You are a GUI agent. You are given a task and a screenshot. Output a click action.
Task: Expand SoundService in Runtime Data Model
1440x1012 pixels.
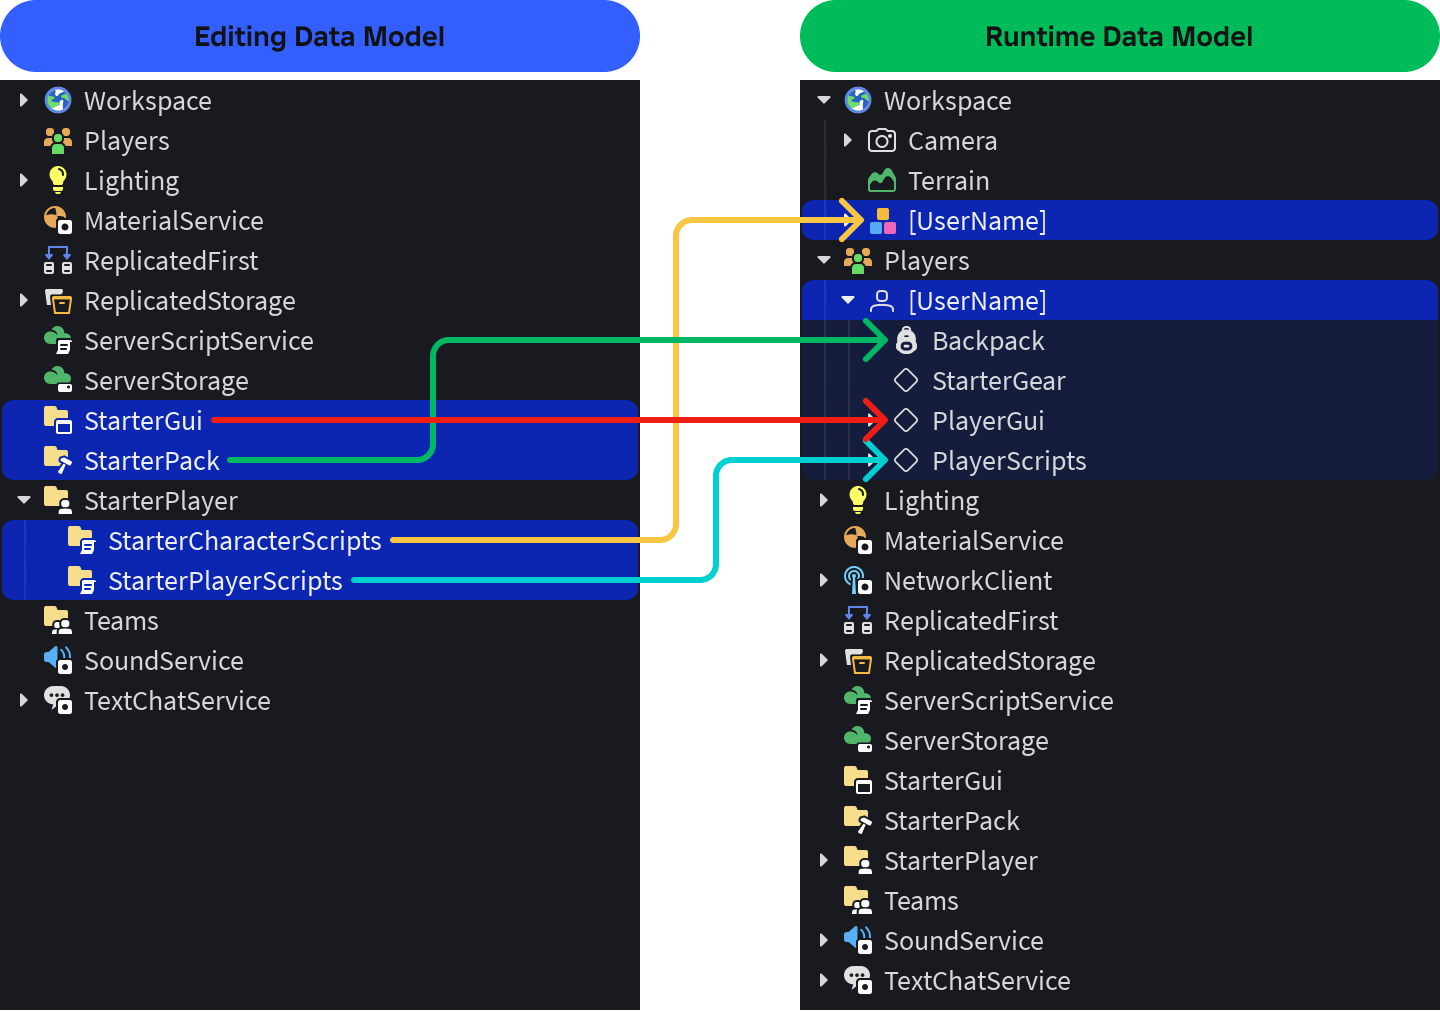[824, 940]
